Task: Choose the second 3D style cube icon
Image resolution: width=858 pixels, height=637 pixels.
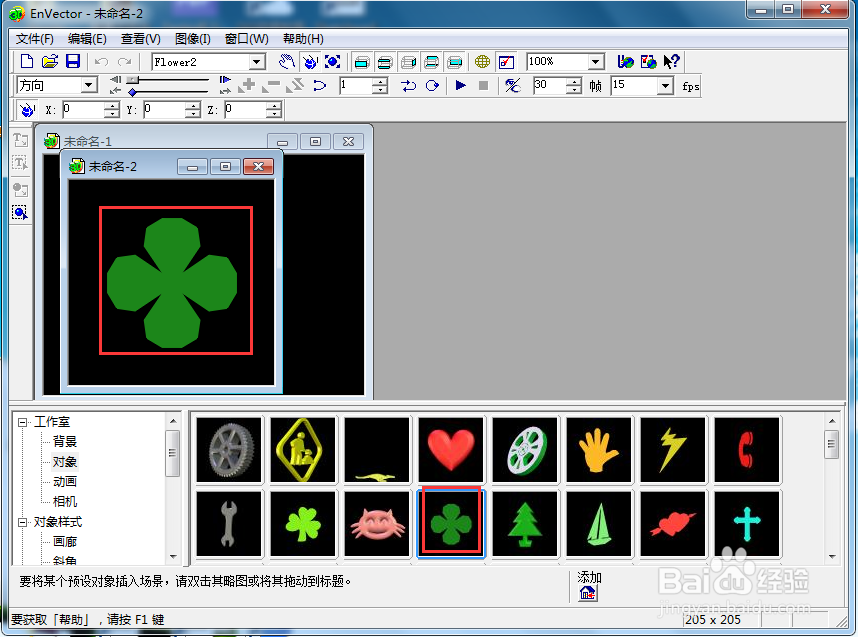Action: (x=385, y=62)
